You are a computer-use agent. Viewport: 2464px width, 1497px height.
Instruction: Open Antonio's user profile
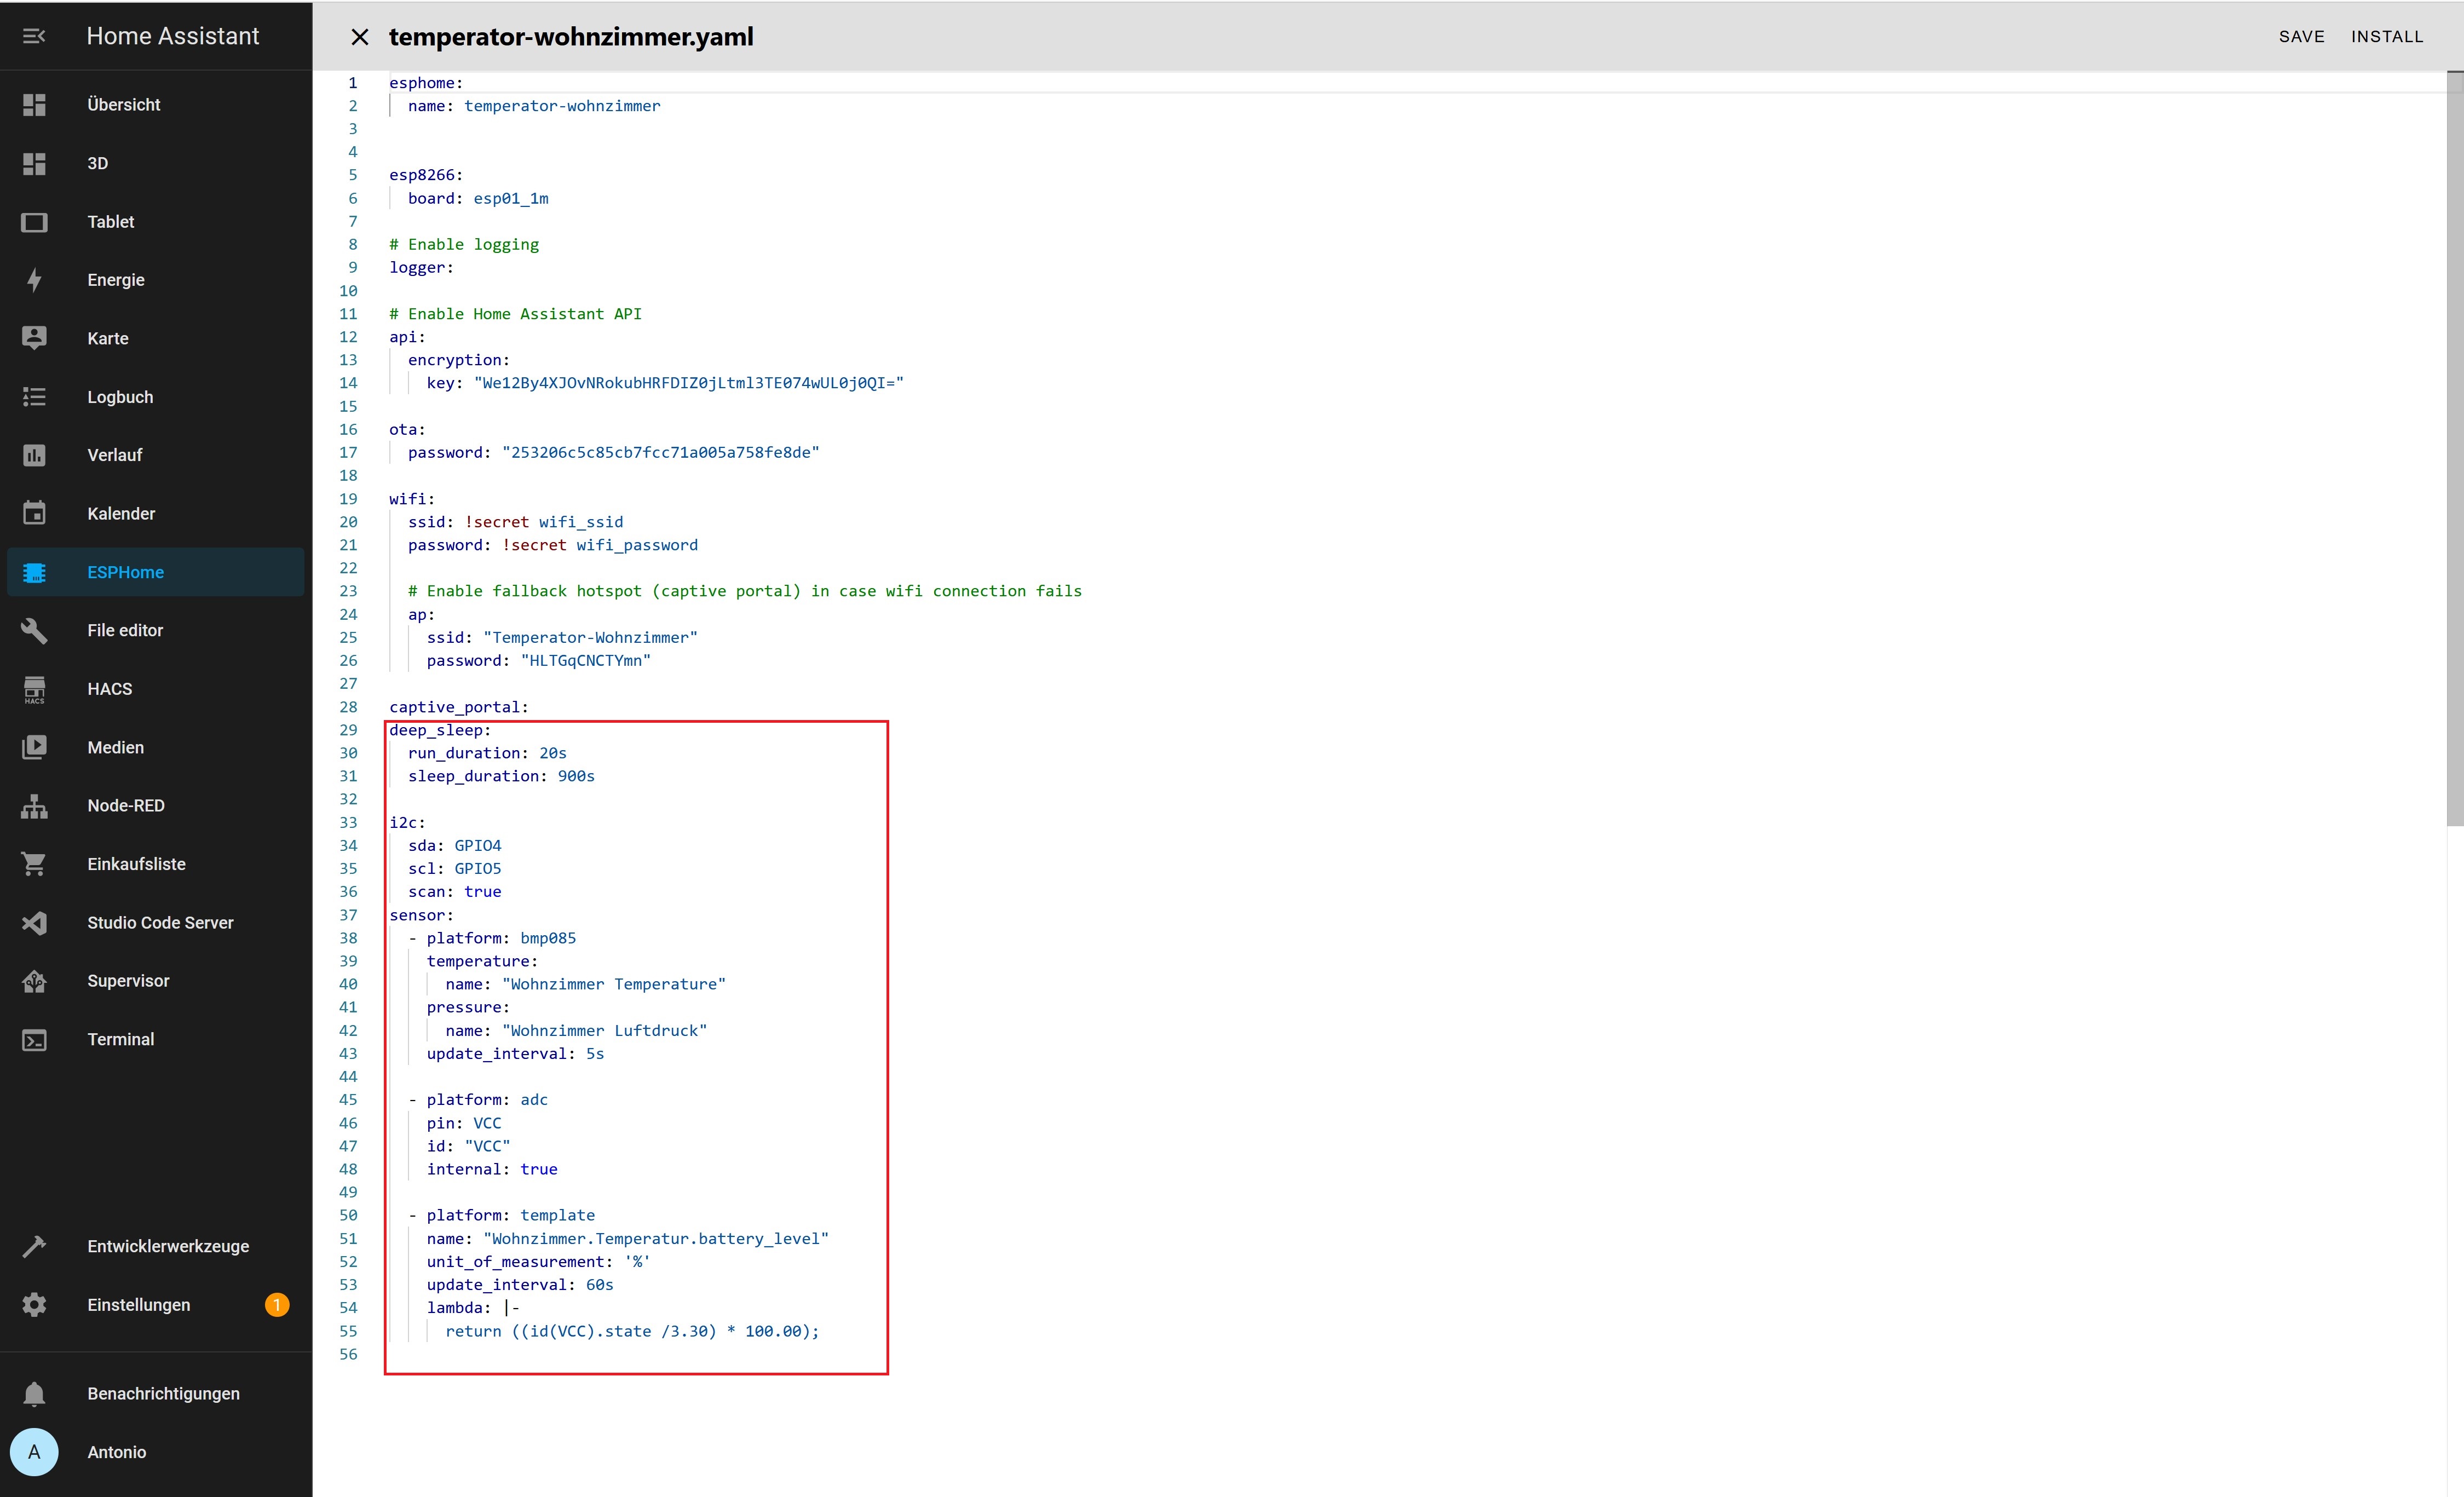pyautogui.click(x=116, y=1452)
